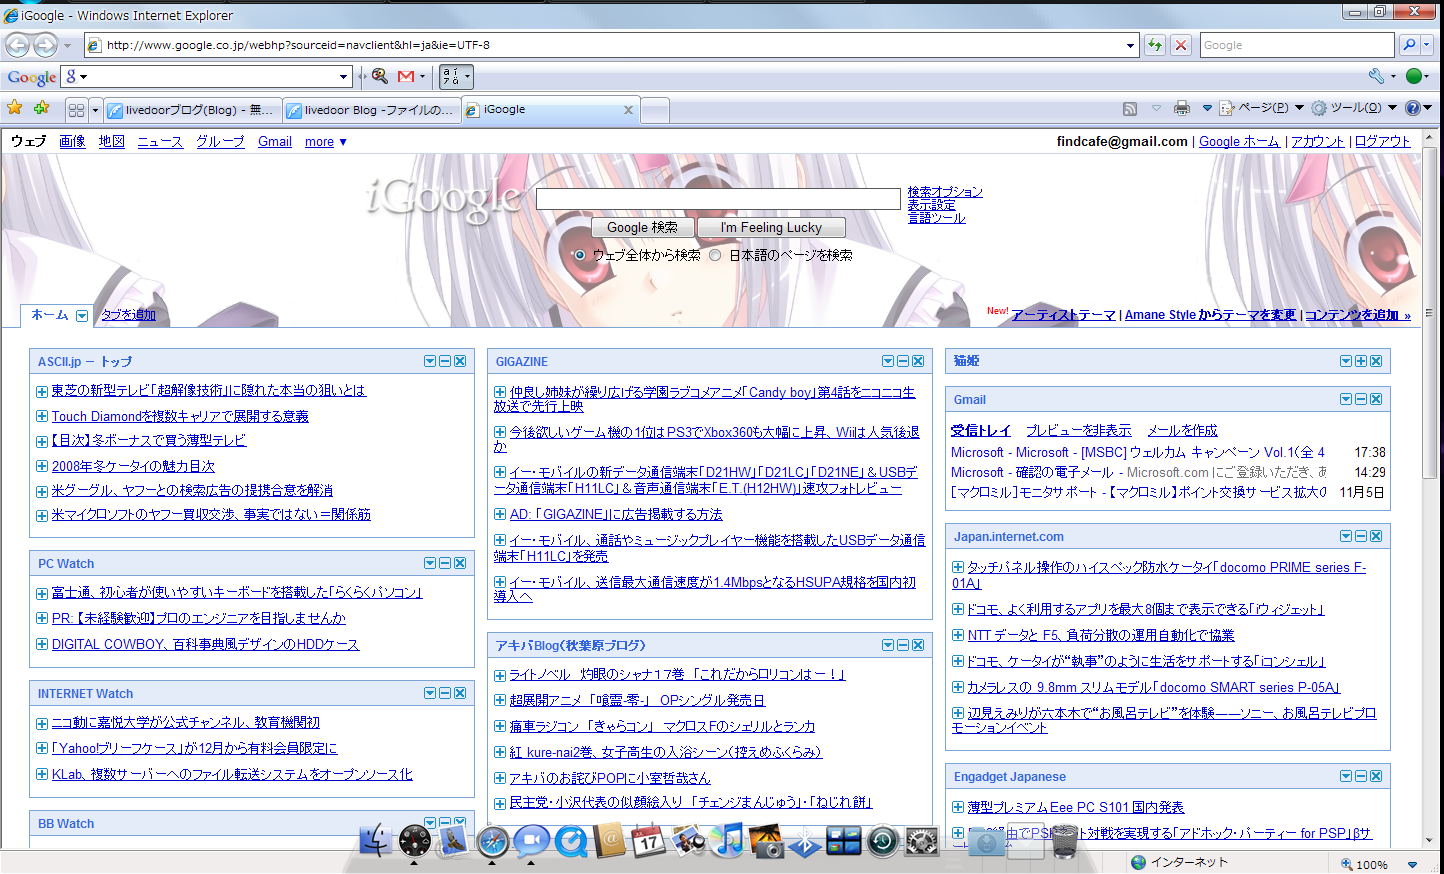Open Internet Explorer Help question mark icon

pos(1412,108)
